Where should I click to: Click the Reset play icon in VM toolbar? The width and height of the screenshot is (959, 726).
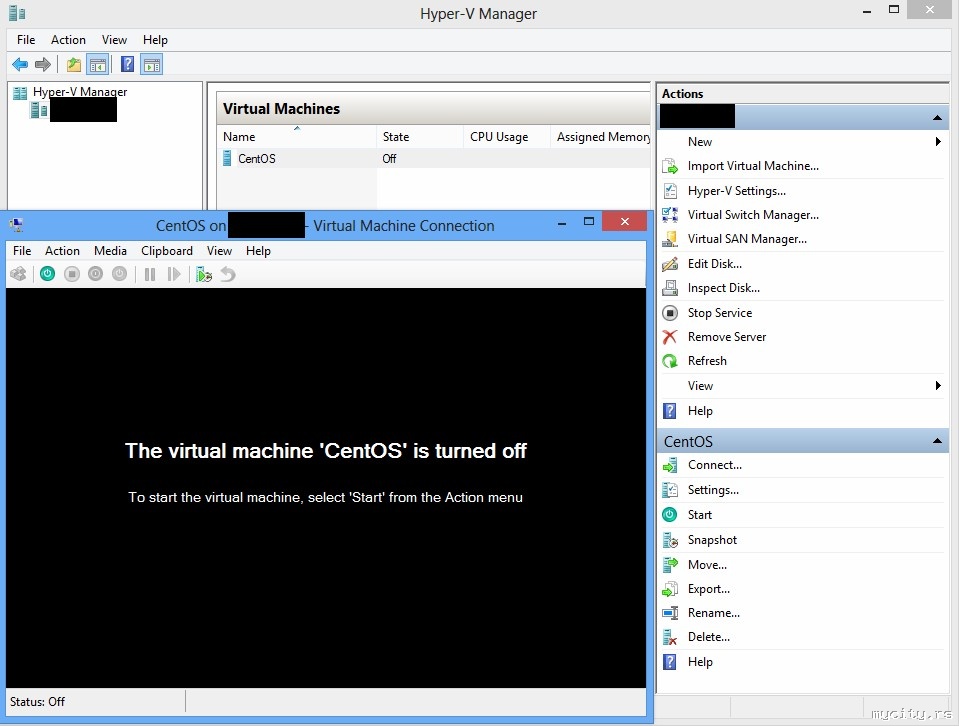tap(174, 274)
